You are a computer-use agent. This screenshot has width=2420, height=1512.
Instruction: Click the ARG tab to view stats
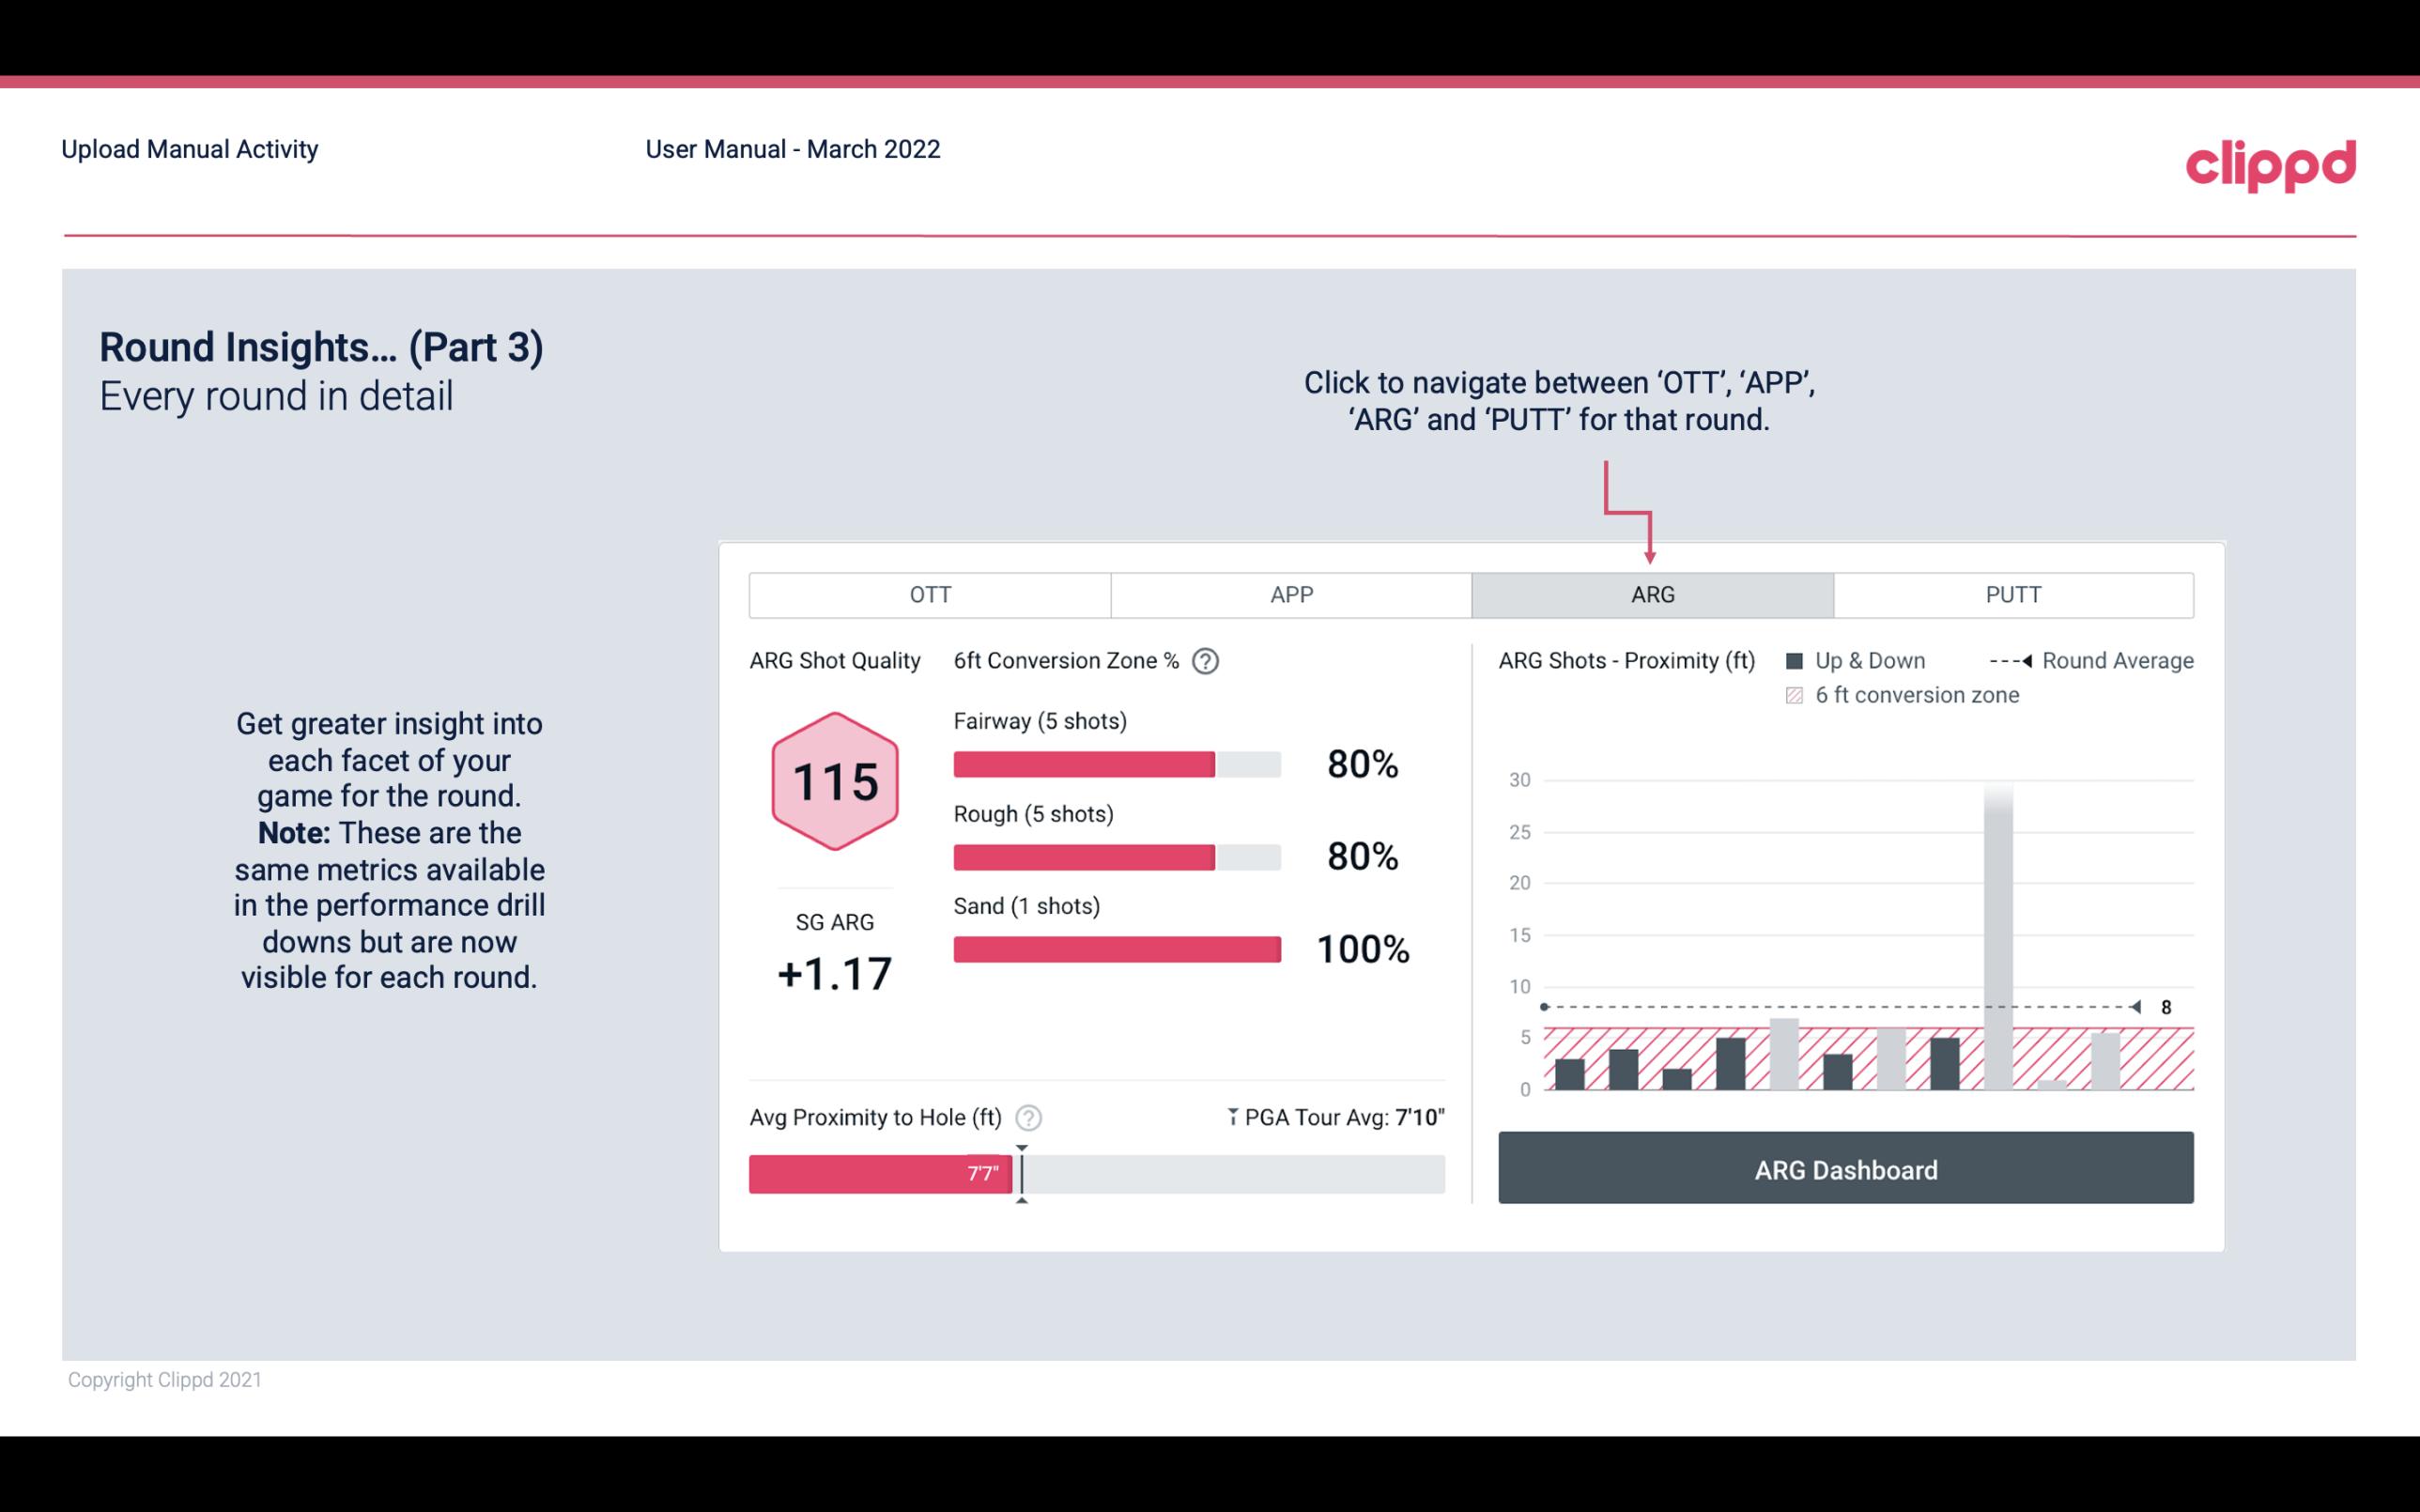[1651, 595]
